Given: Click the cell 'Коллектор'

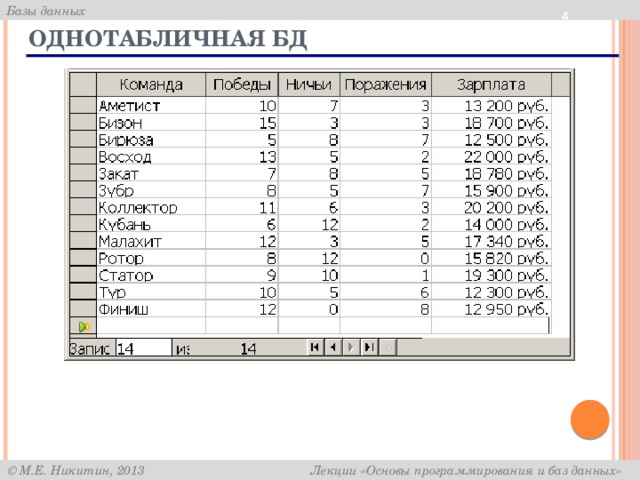Looking at the screenshot, I should pos(151,207).
